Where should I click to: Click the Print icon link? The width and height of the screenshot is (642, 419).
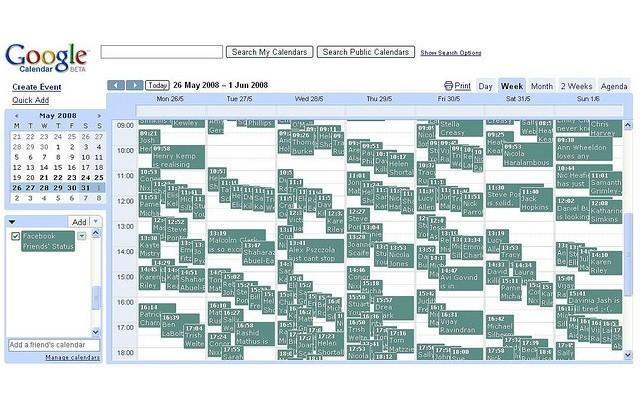456,87
